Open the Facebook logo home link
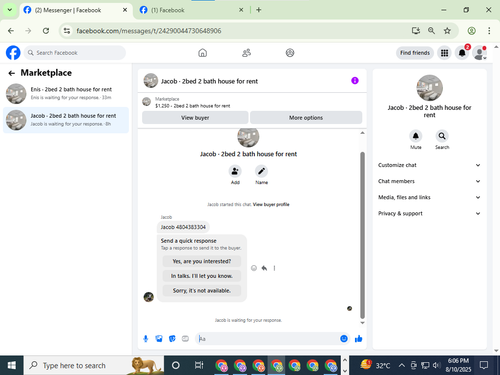 (x=13, y=53)
